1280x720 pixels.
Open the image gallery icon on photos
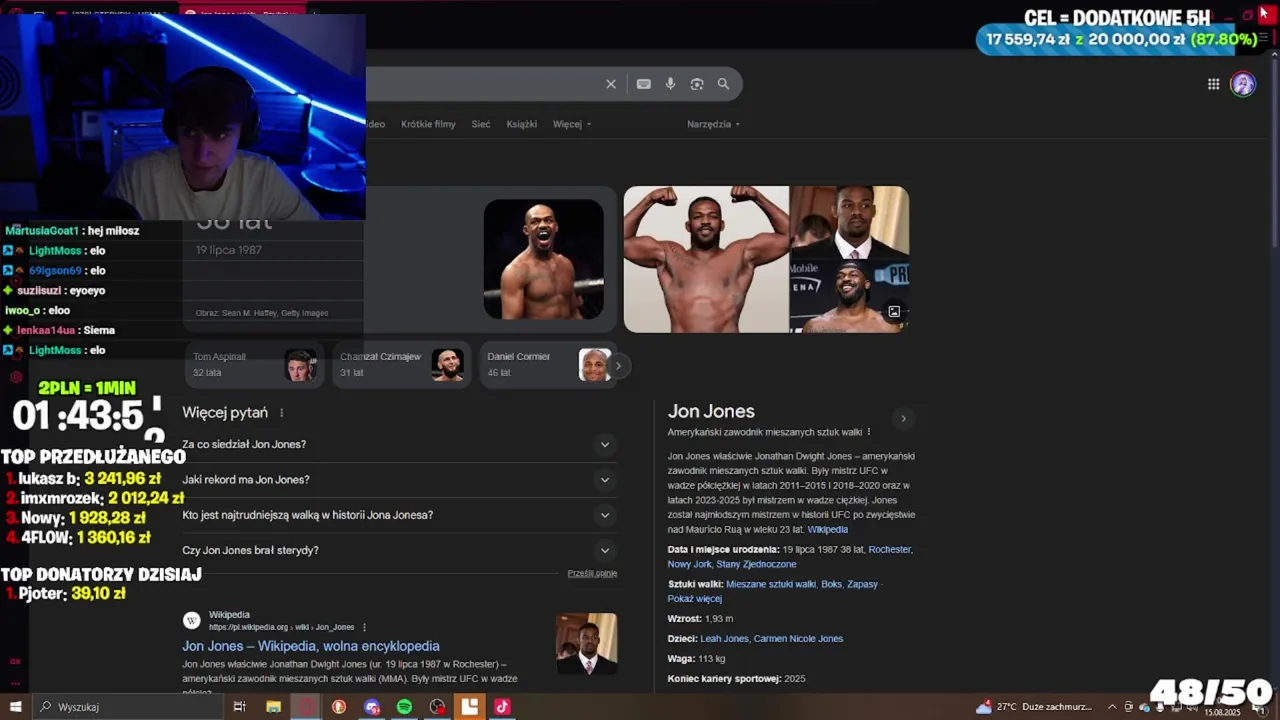pyautogui.click(x=894, y=312)
